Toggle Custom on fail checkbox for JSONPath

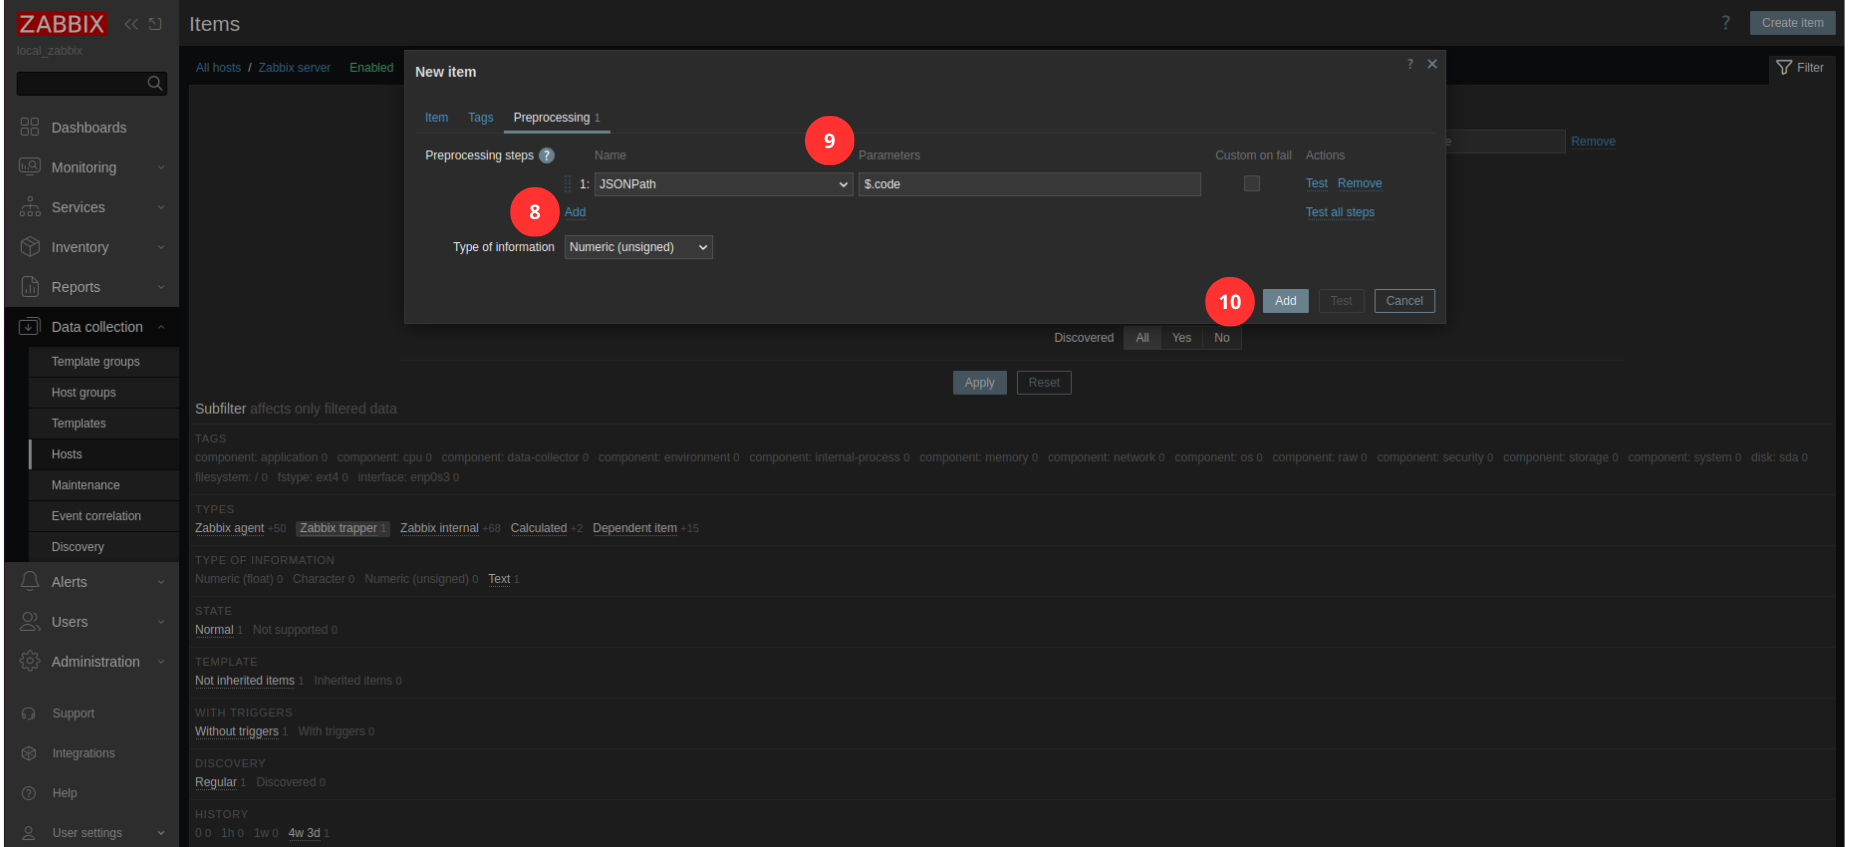1252,184
